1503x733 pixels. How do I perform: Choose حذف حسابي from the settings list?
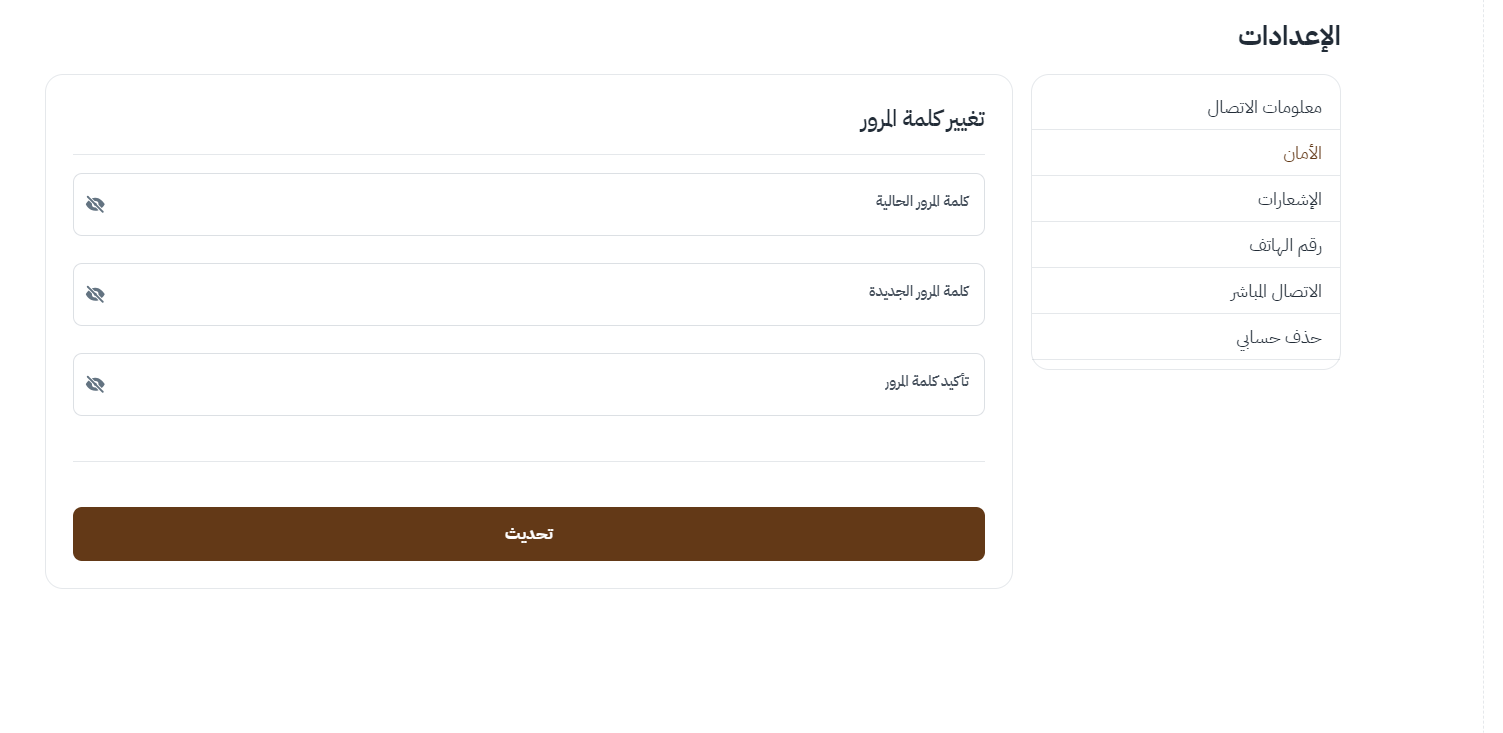point(1278,337)
